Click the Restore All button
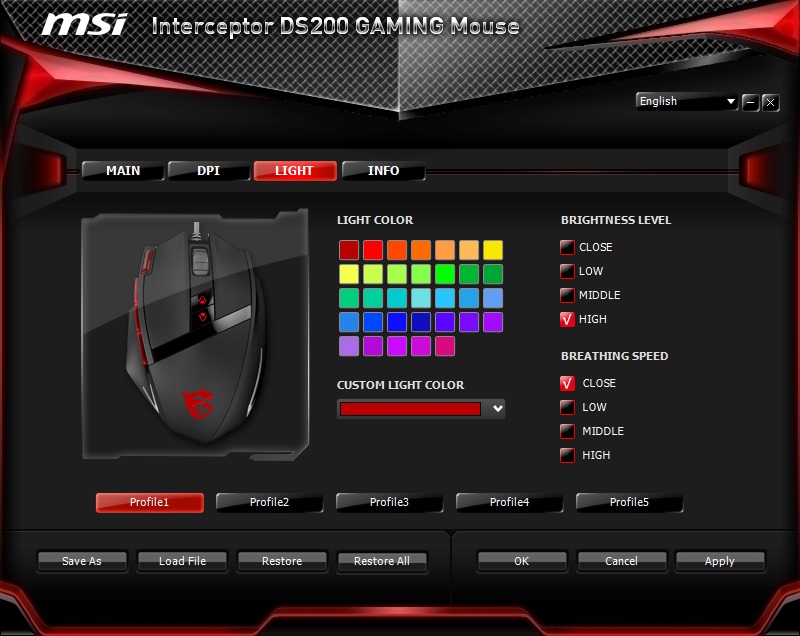 (x=381, y=561)
